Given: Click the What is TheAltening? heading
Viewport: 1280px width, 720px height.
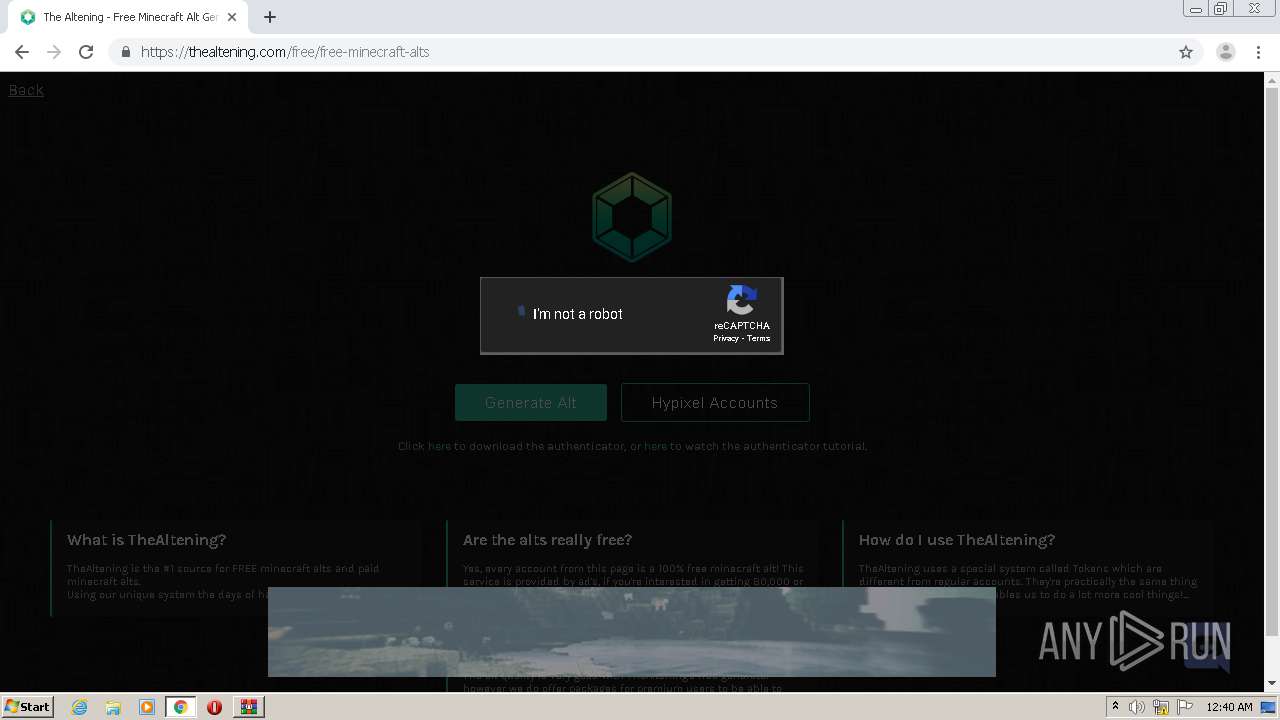Looking at the screenshot, I should (147, 540).
